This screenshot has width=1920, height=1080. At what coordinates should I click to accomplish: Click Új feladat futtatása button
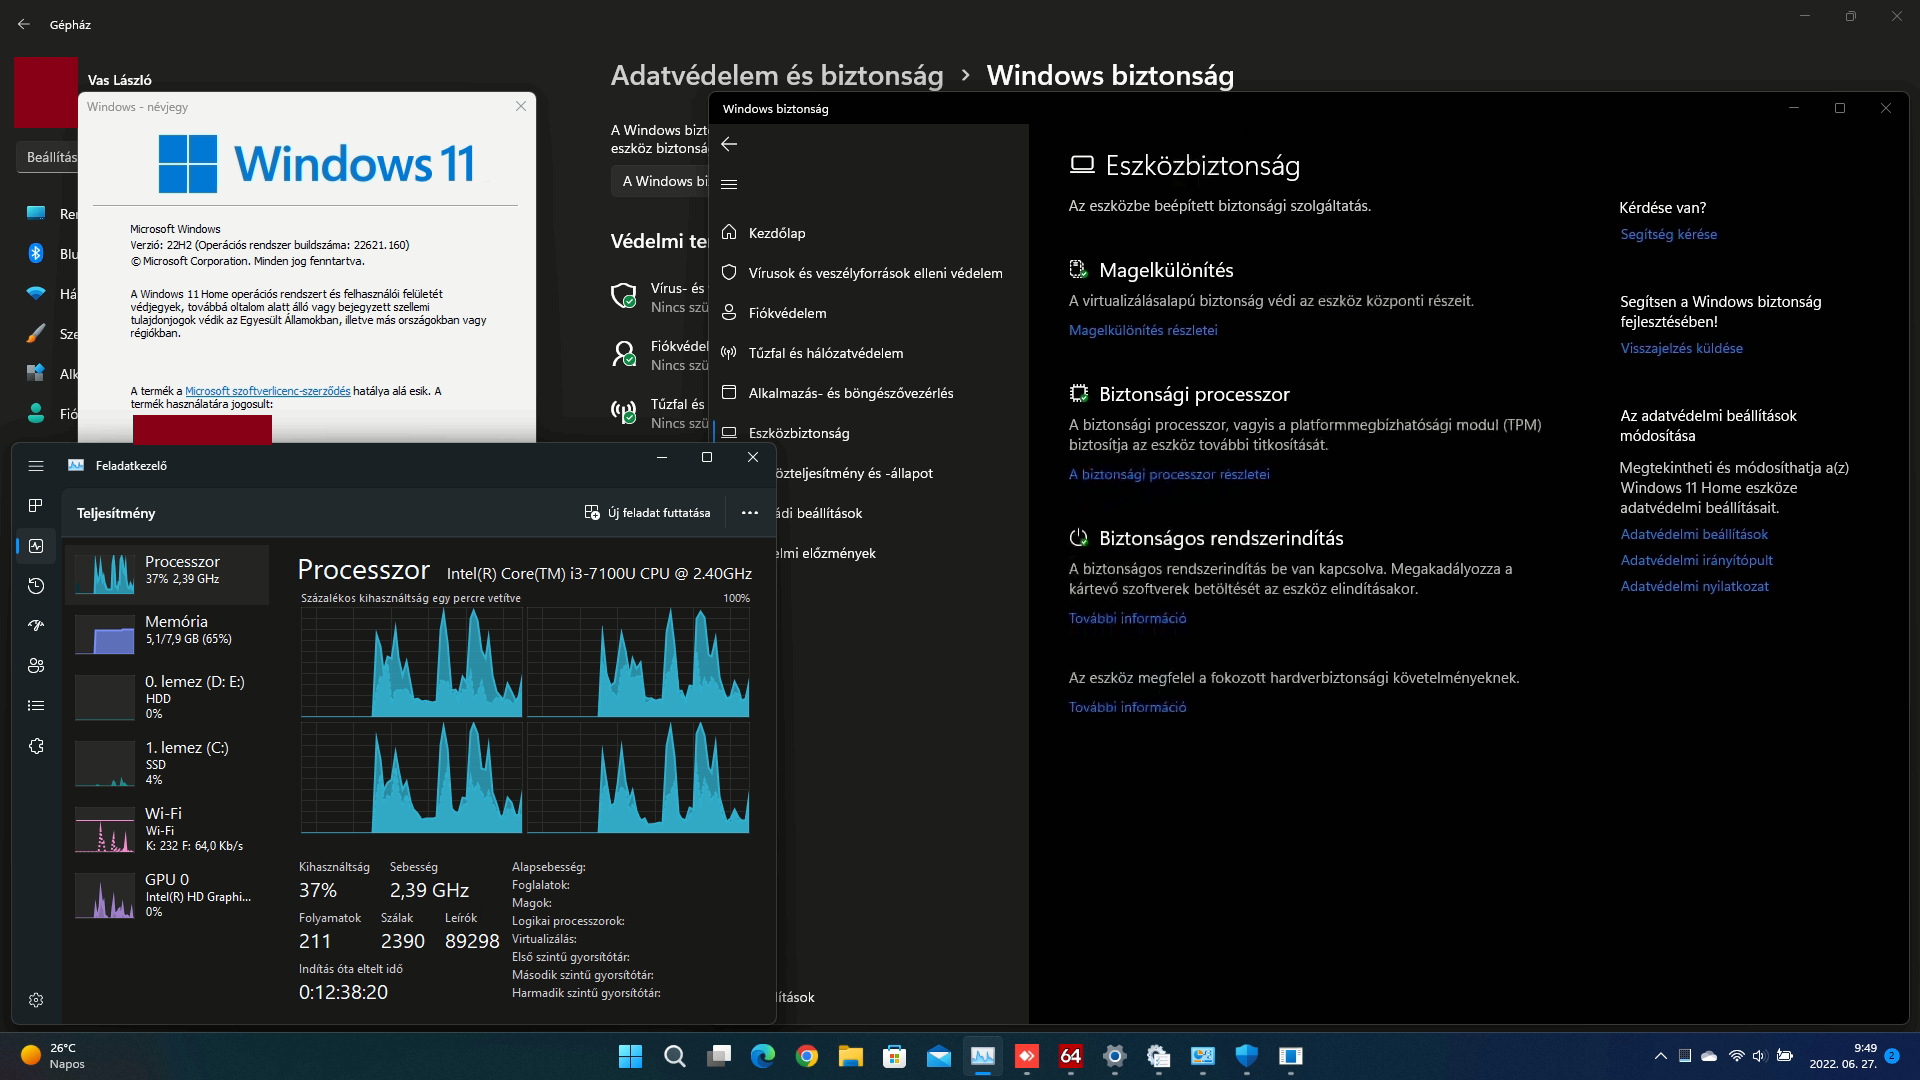click(647, 513)
